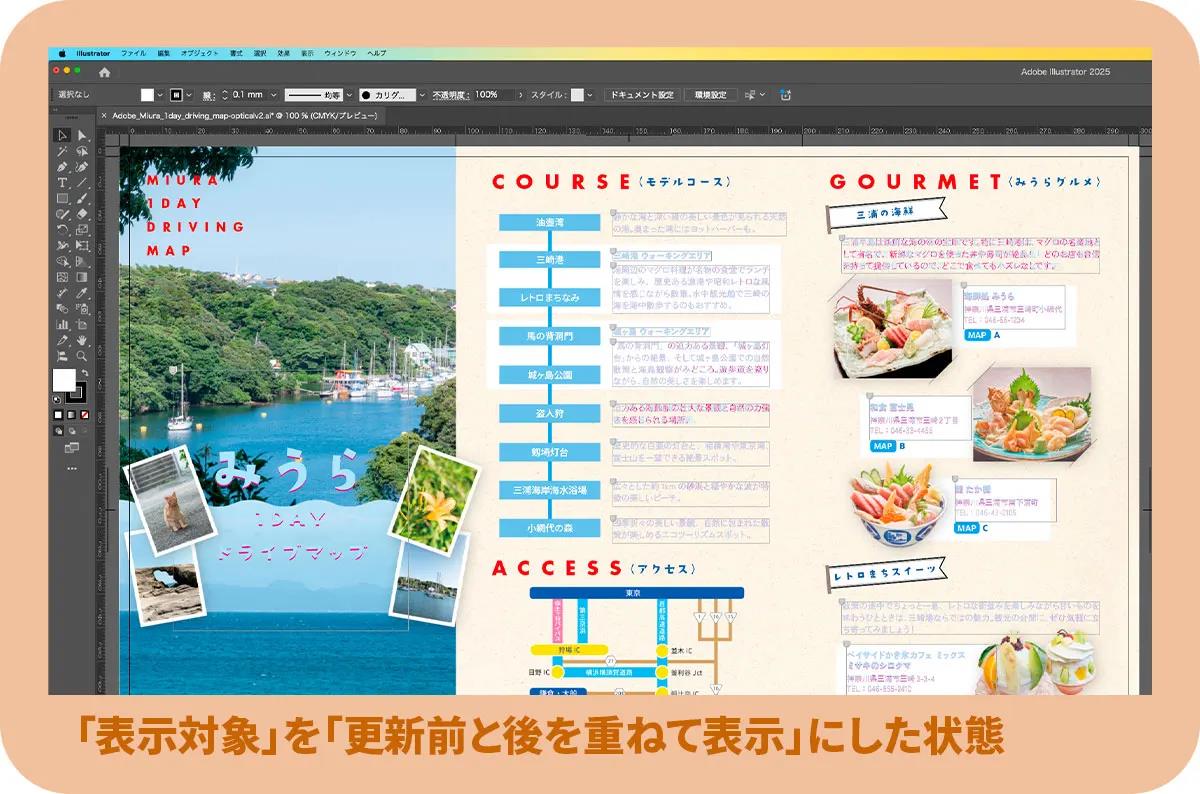Enable Draw Behind mode
The width and height of the screenshot is (1200, 794).
click(x=72, y=430)
